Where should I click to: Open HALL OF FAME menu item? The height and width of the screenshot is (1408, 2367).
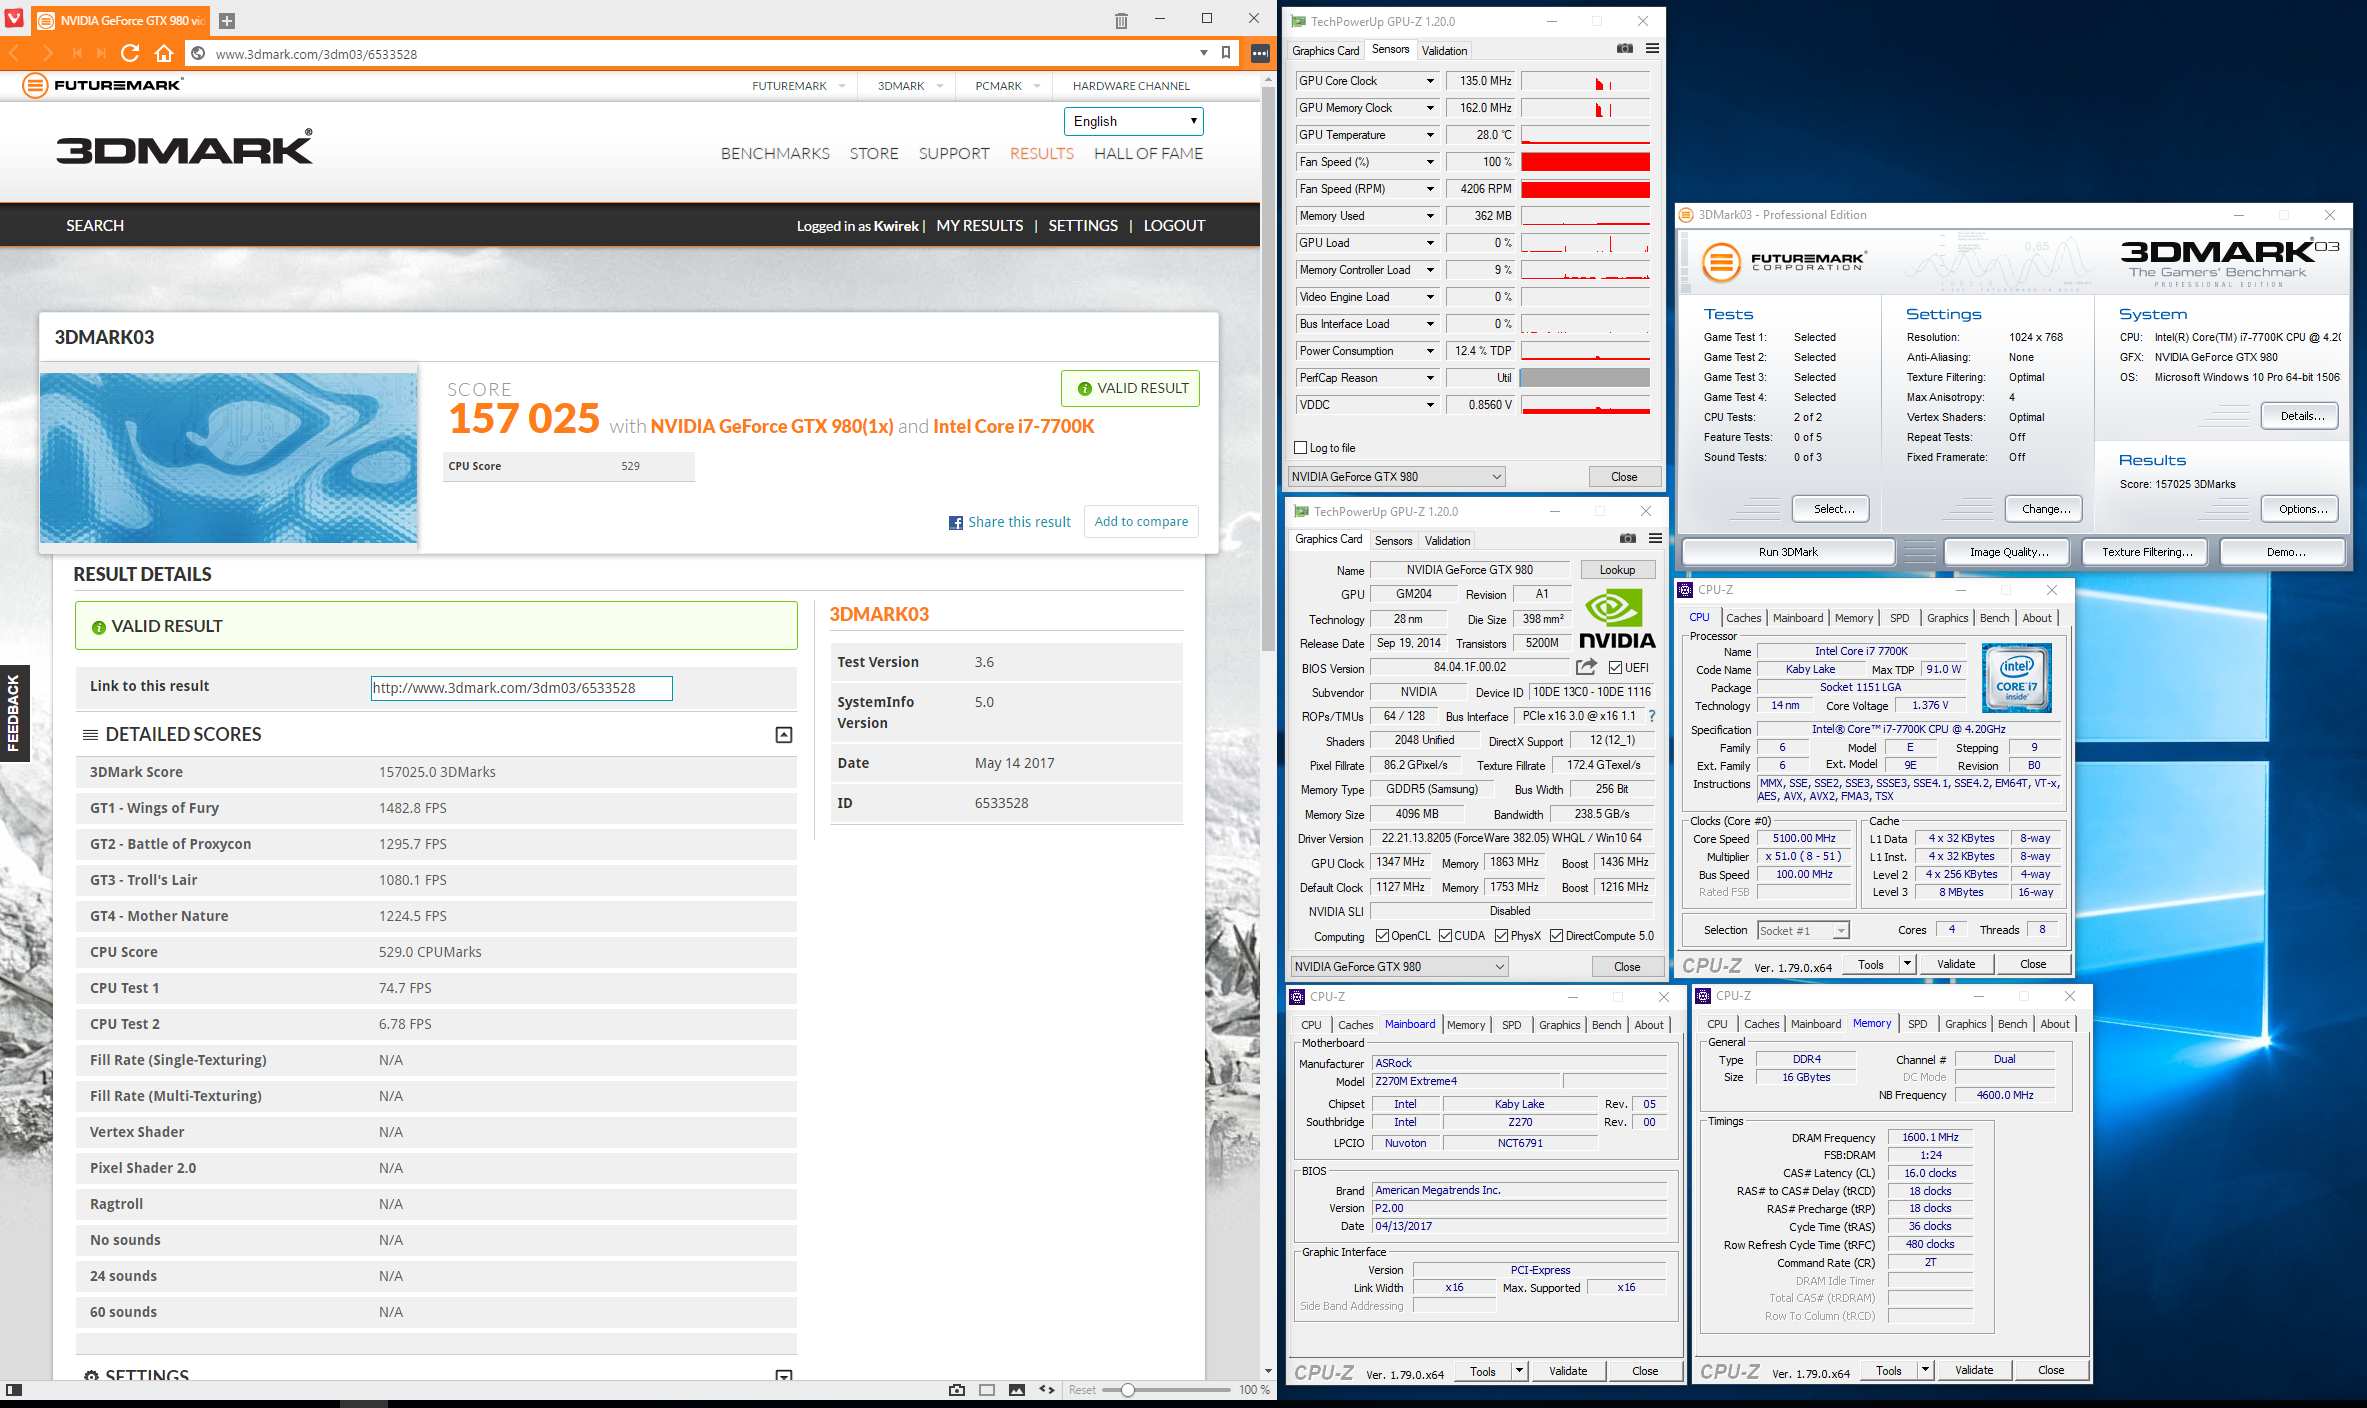[1148, 153]
